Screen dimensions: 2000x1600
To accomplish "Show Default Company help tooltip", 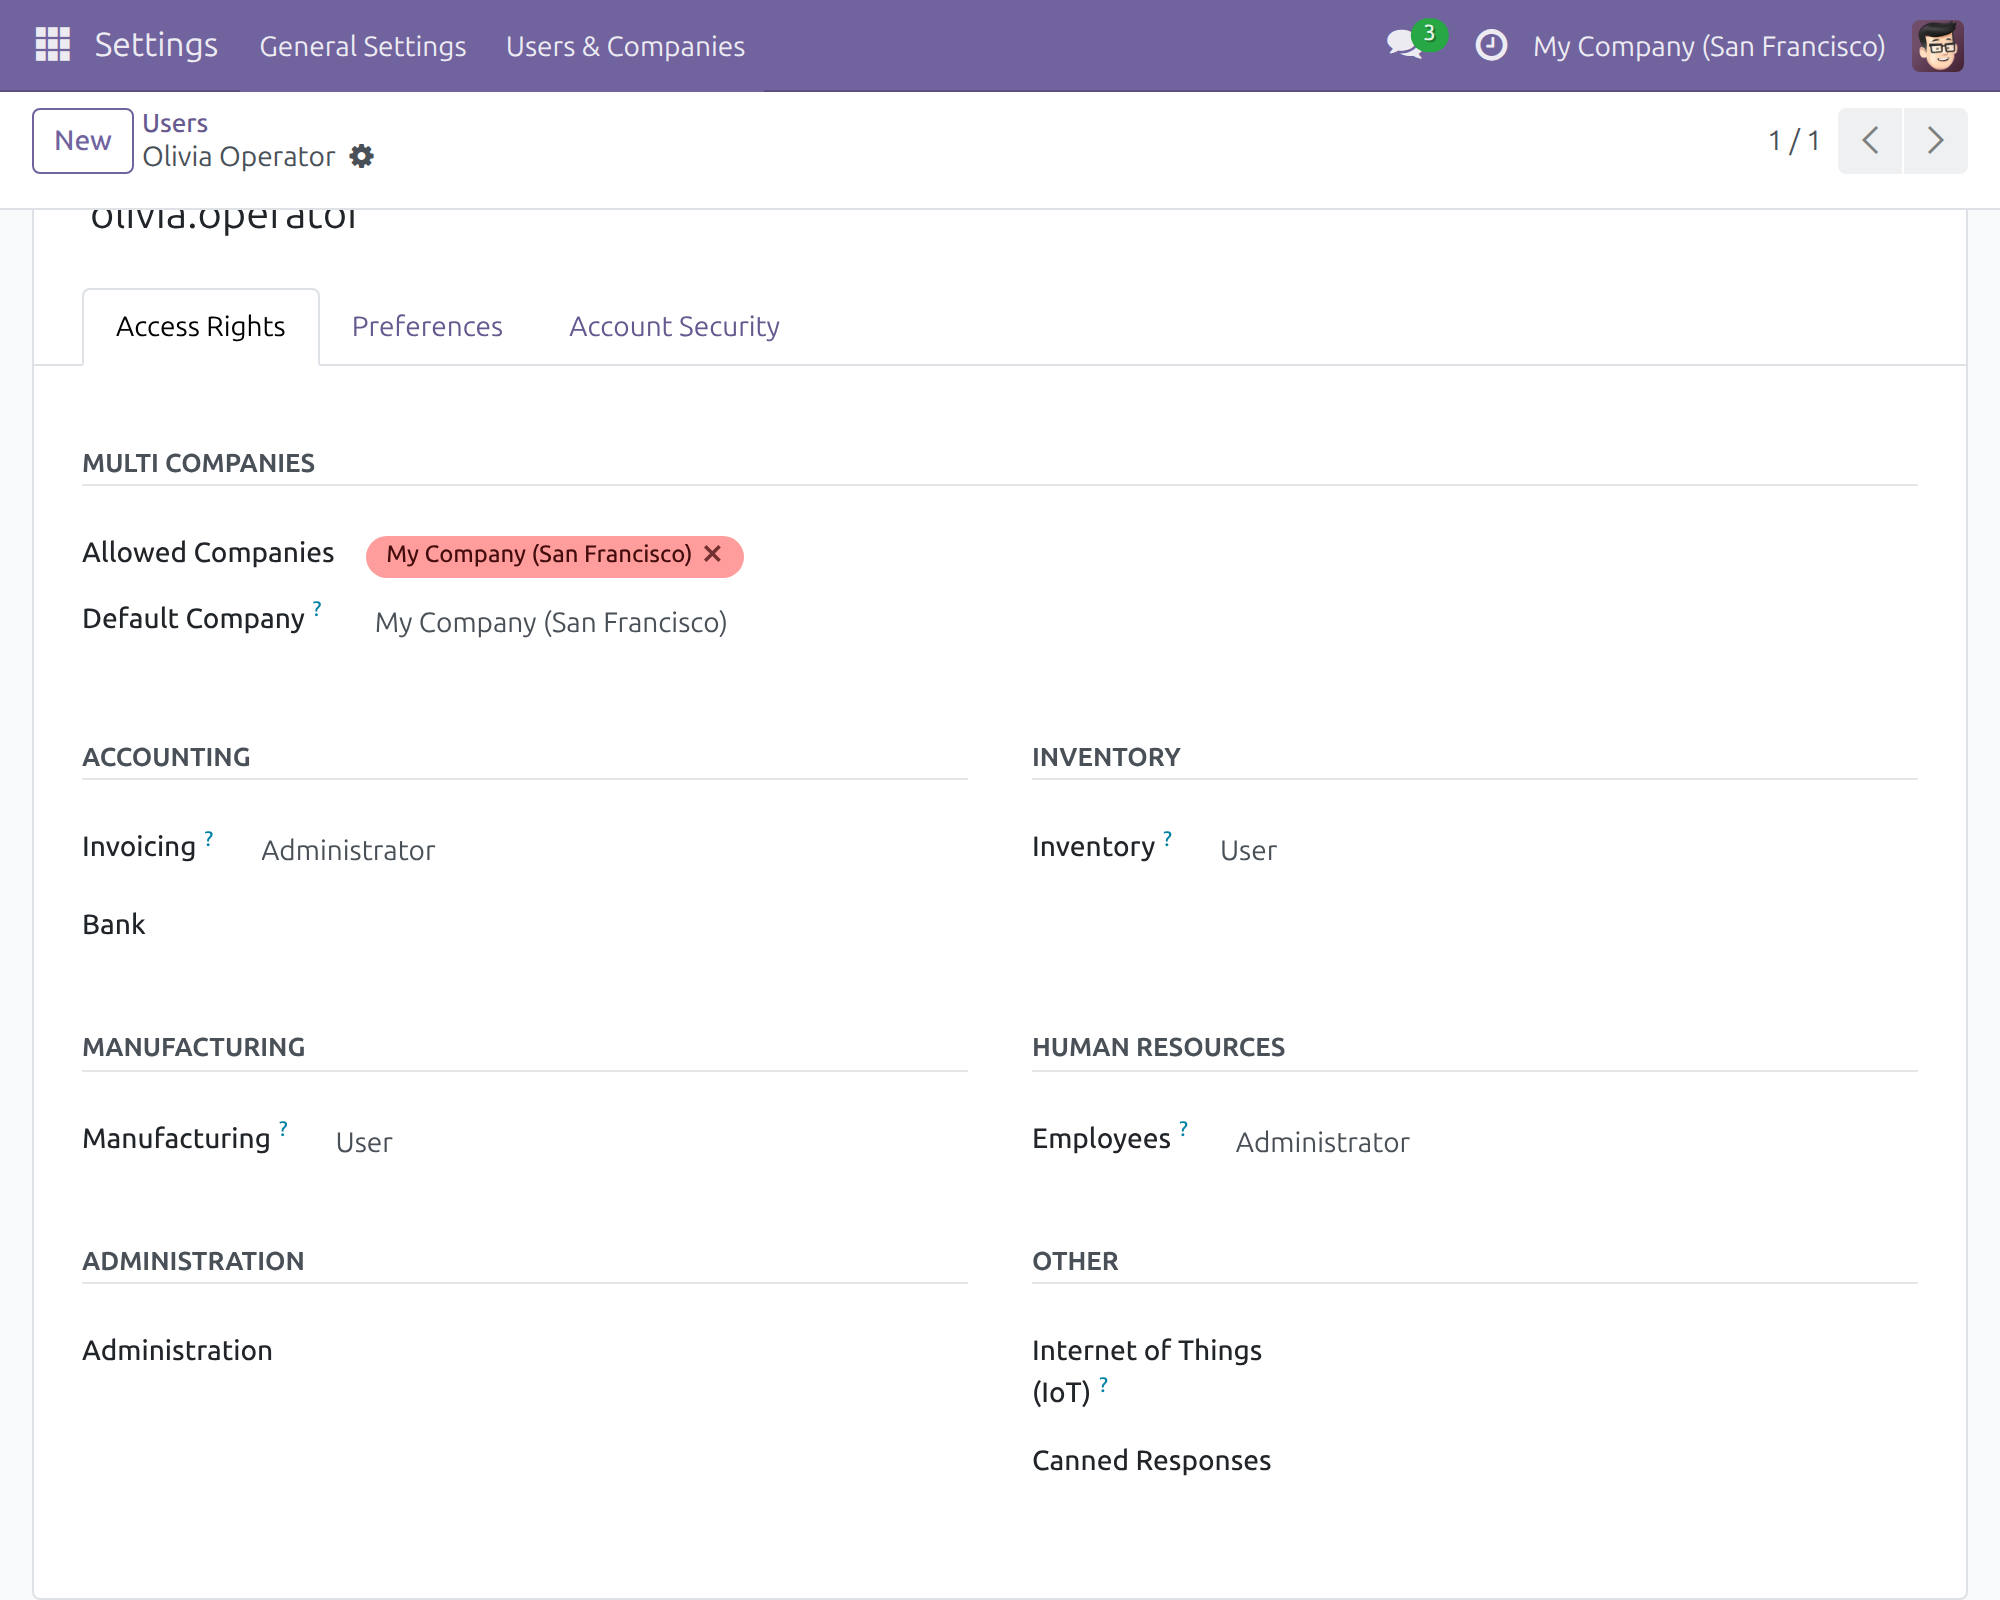I will (x=317, y=608).
